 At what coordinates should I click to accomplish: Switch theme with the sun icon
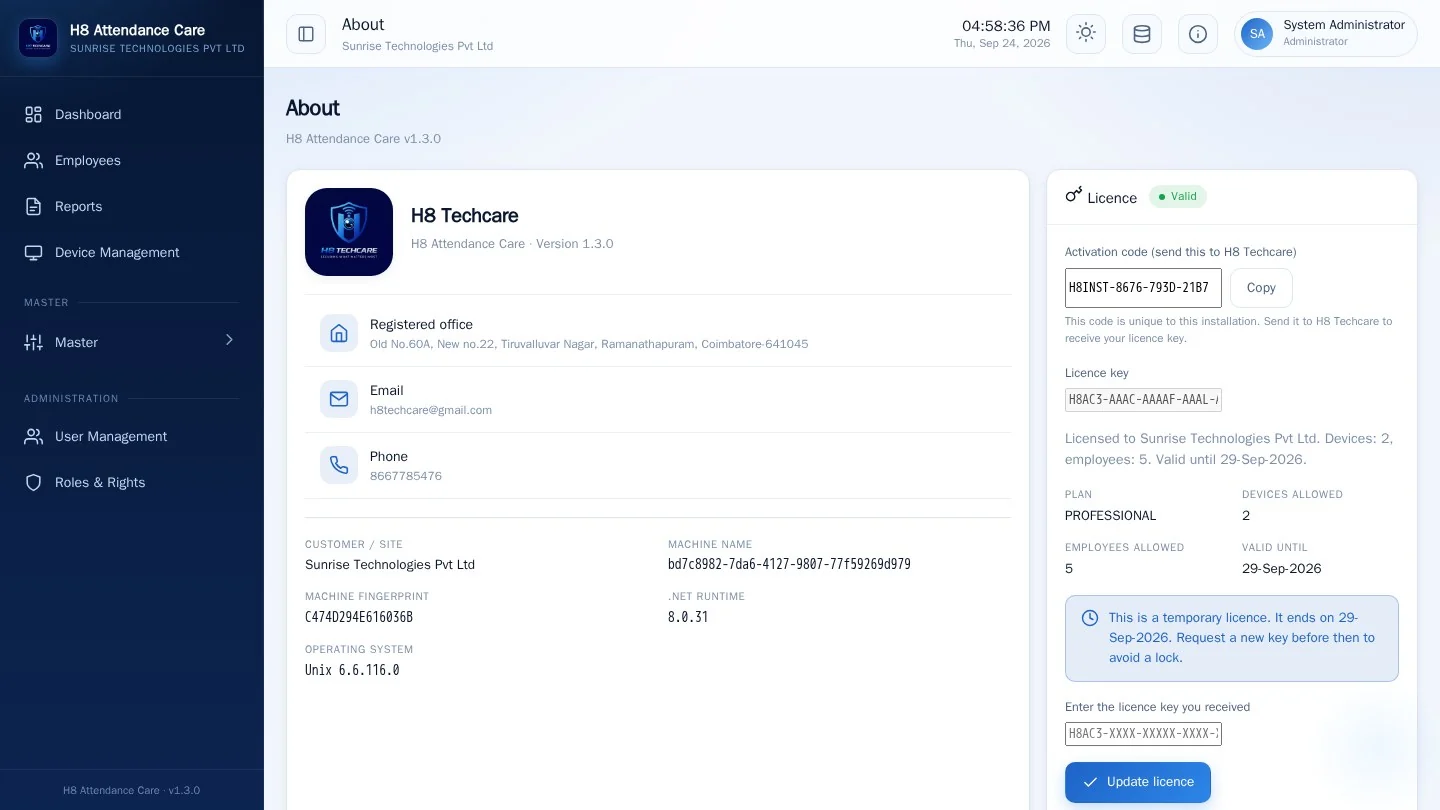(1086, 34)
